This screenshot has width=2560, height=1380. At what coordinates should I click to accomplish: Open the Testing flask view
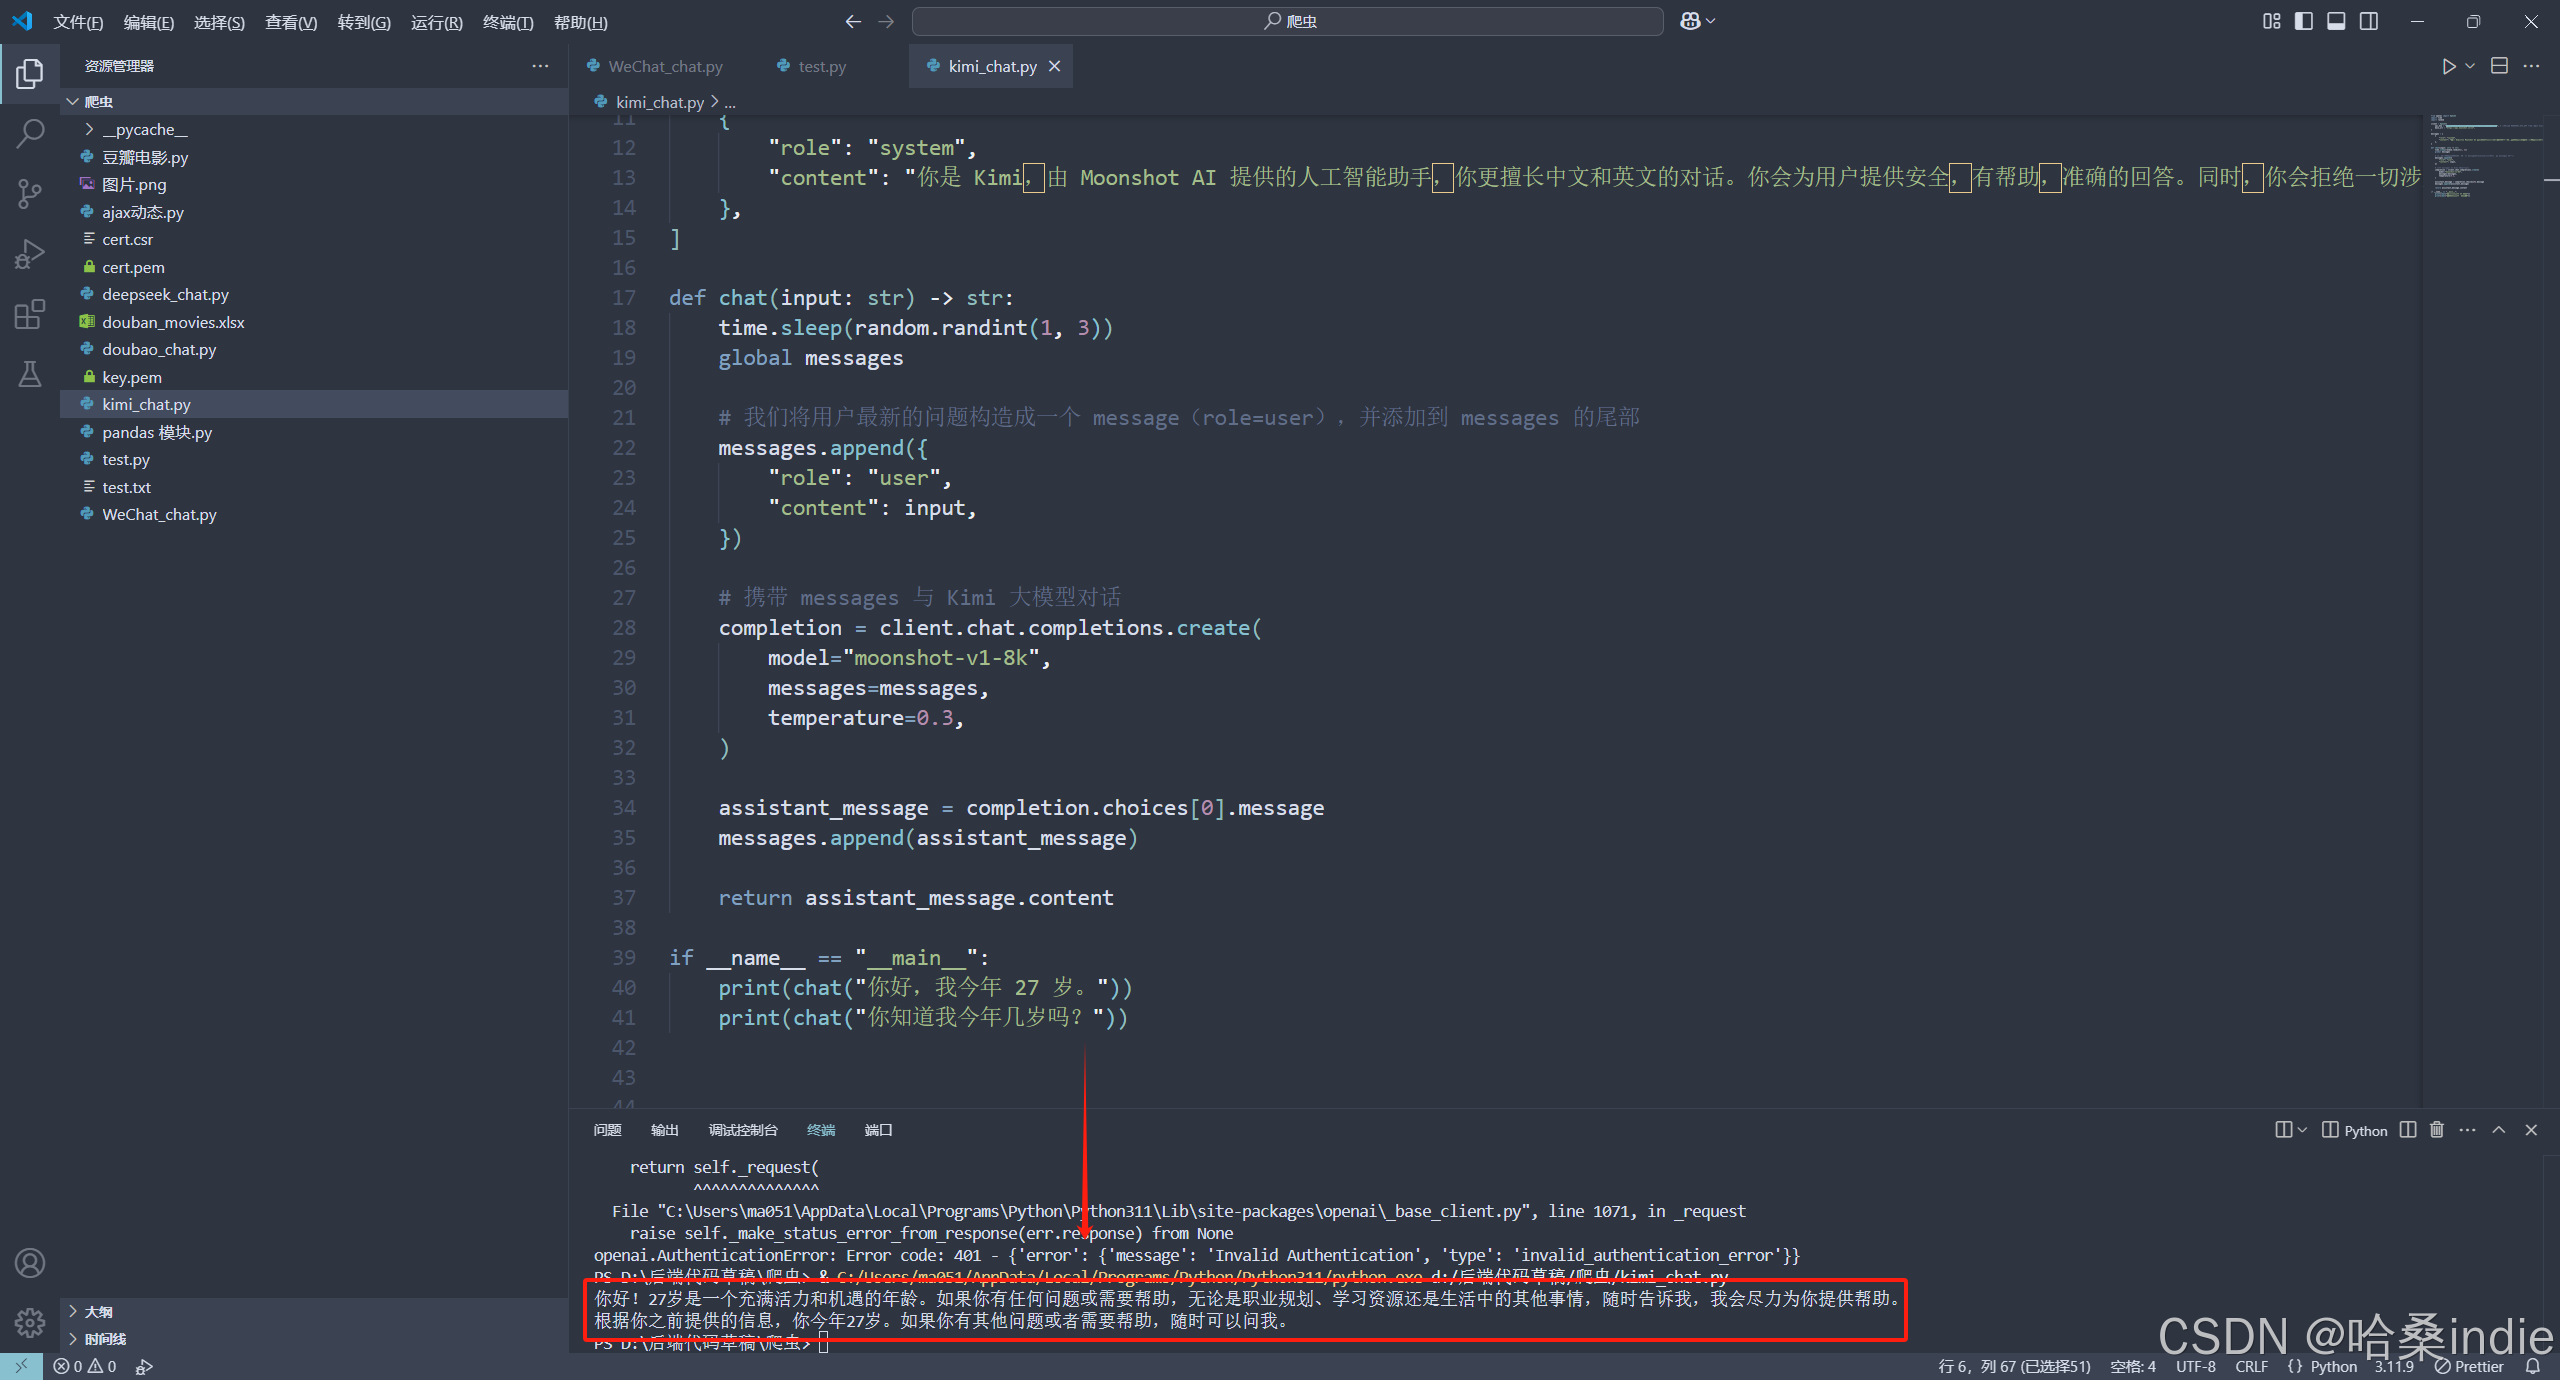point(30,374)
